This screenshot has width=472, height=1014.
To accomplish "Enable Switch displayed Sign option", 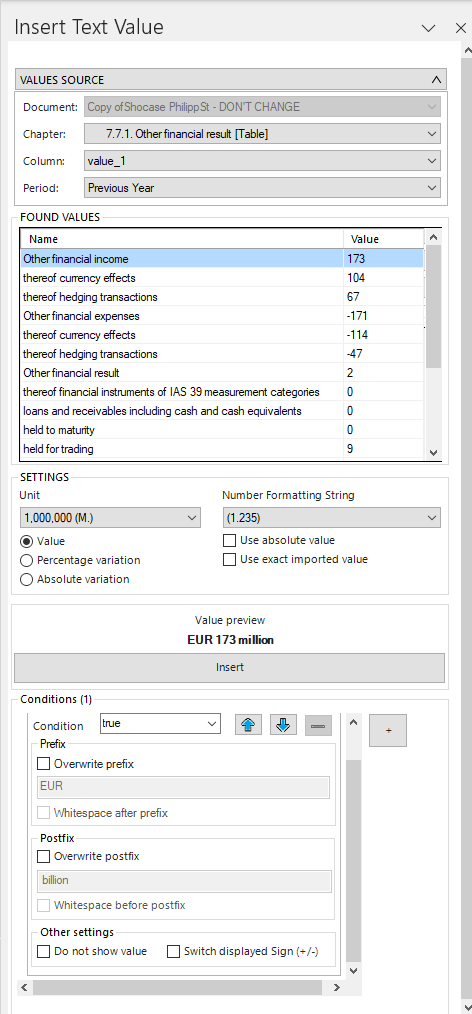I will point(173,951).
